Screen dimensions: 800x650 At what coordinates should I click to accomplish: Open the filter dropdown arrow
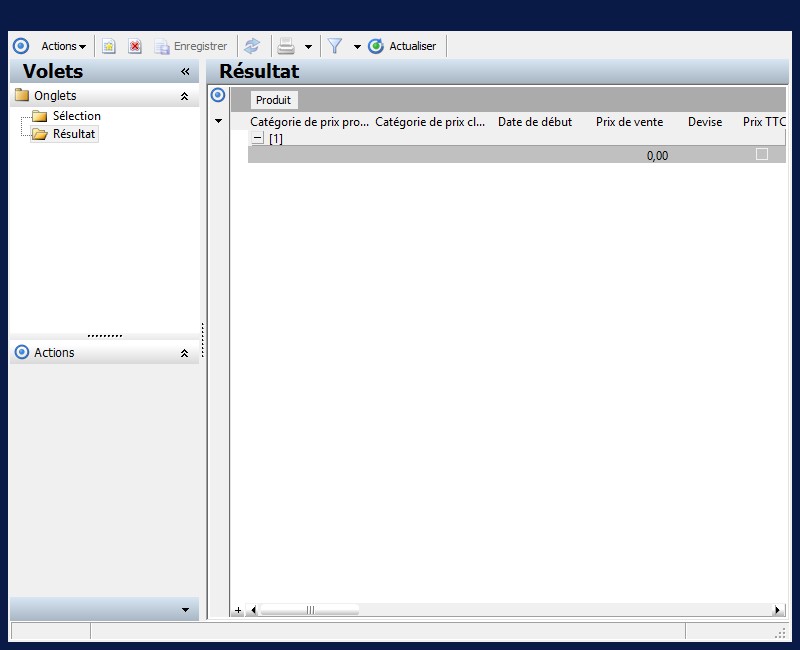click(357, 46)
